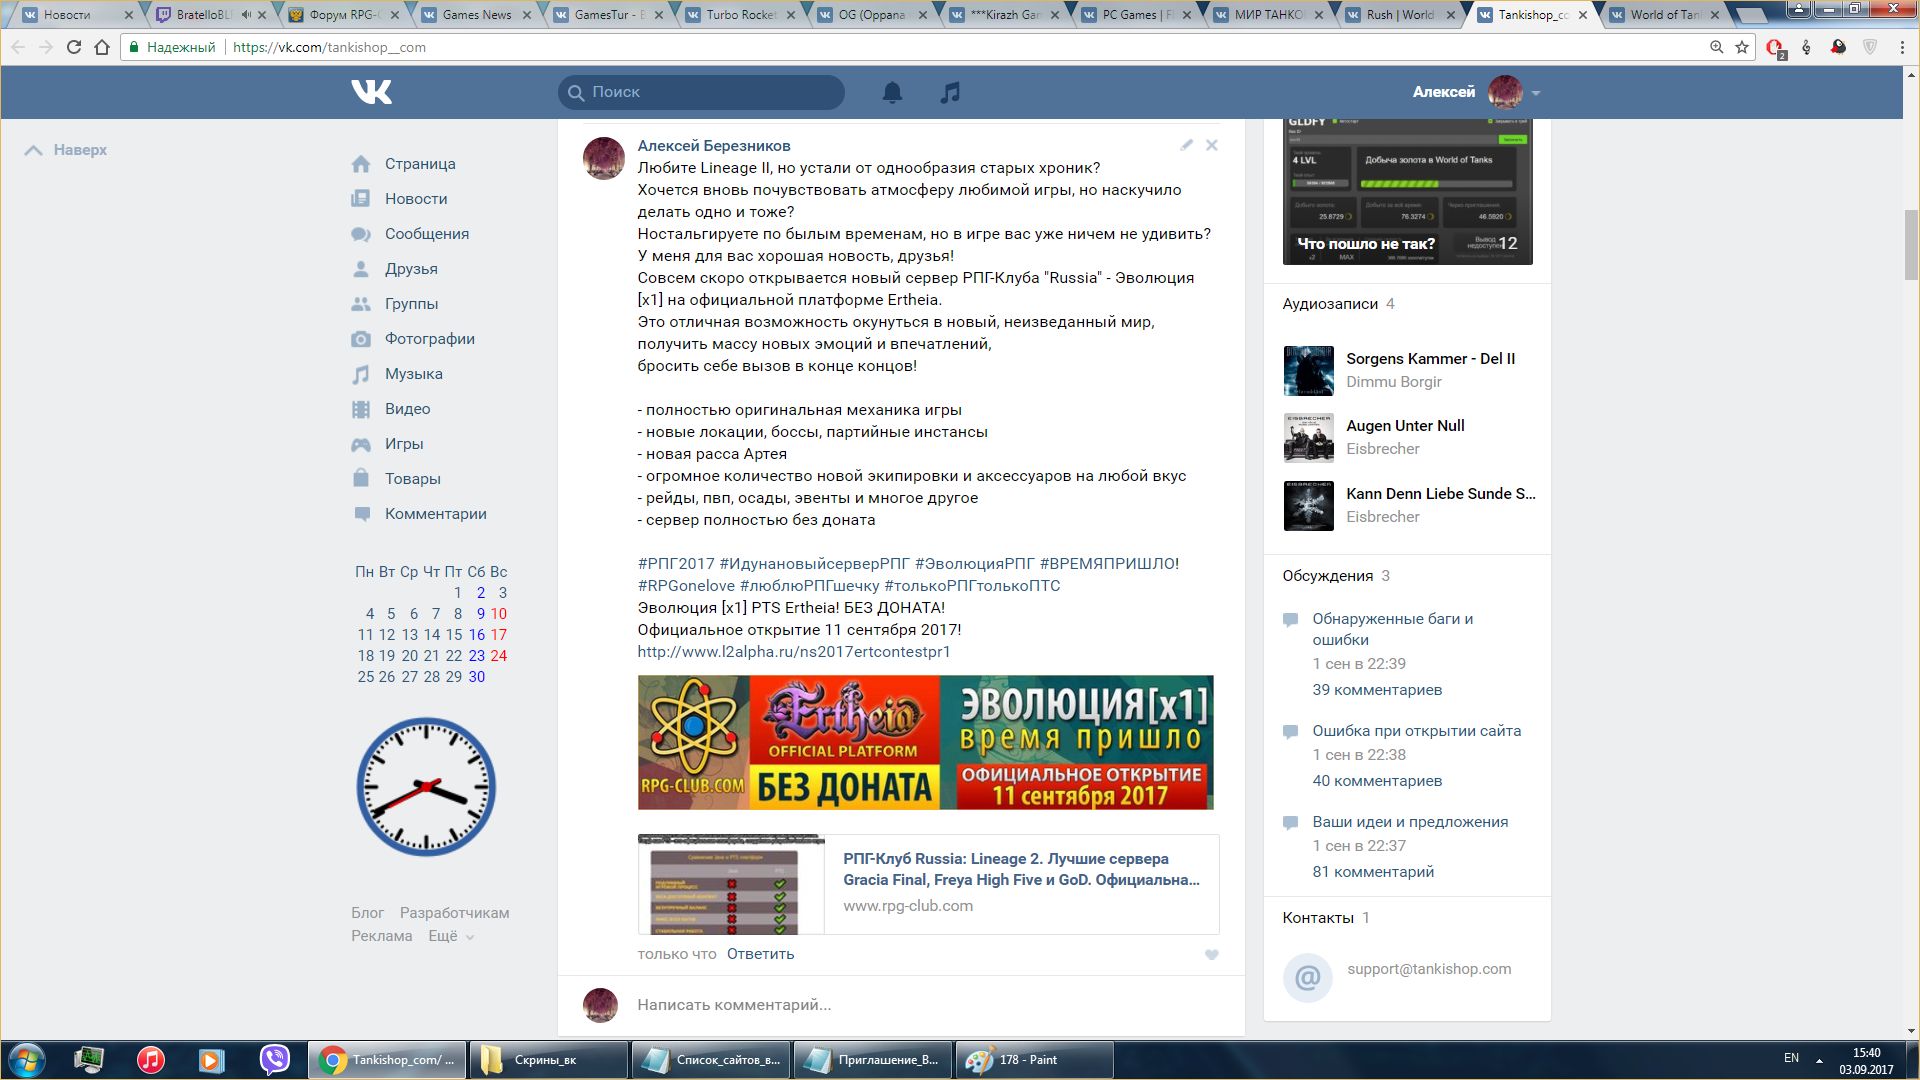Open the Эволюция x1 banner image

point(925,742)
